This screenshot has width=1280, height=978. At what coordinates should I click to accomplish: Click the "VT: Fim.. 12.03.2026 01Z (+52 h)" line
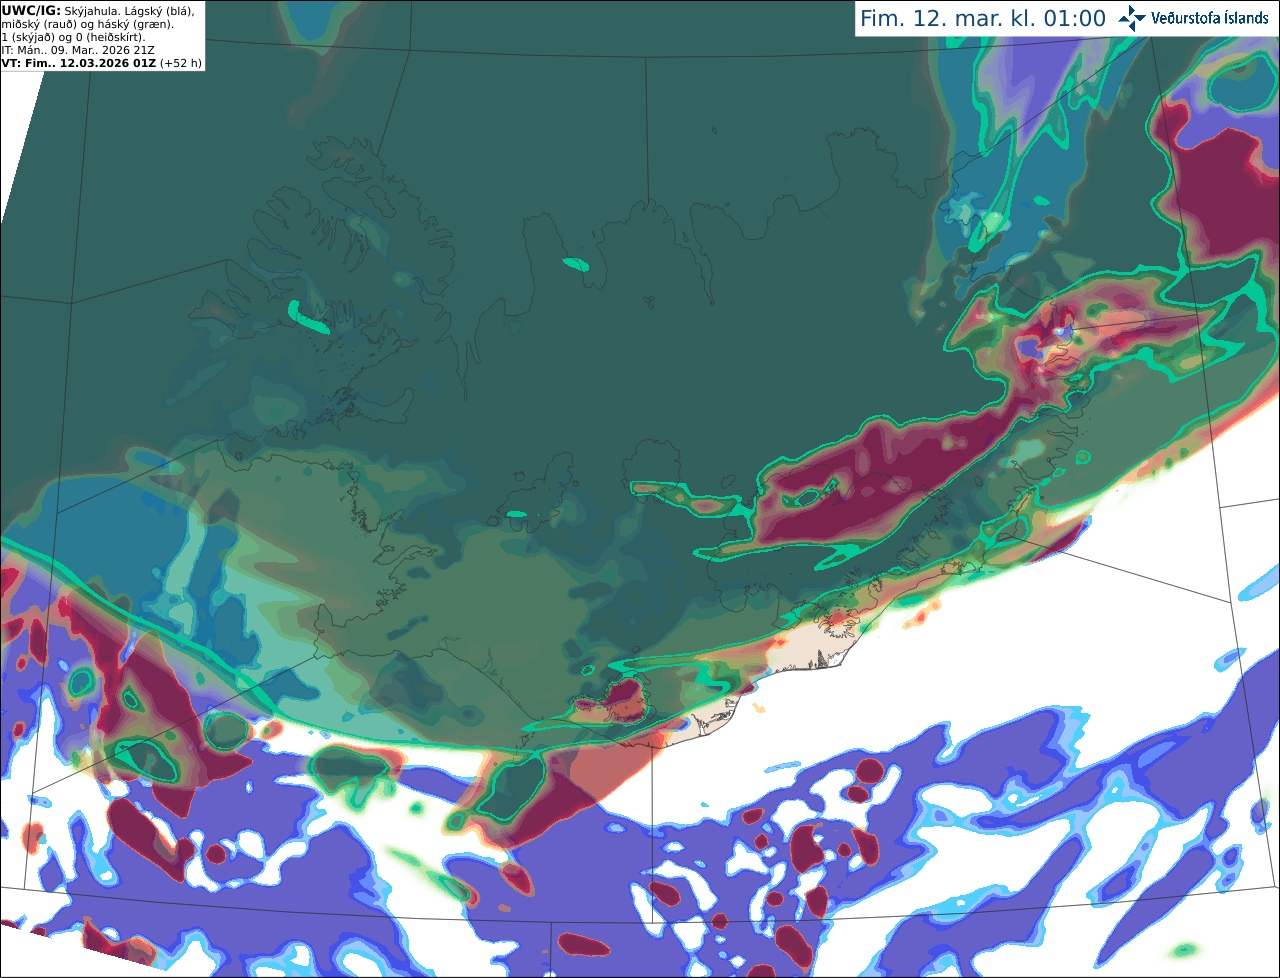[x=102, y=63]
